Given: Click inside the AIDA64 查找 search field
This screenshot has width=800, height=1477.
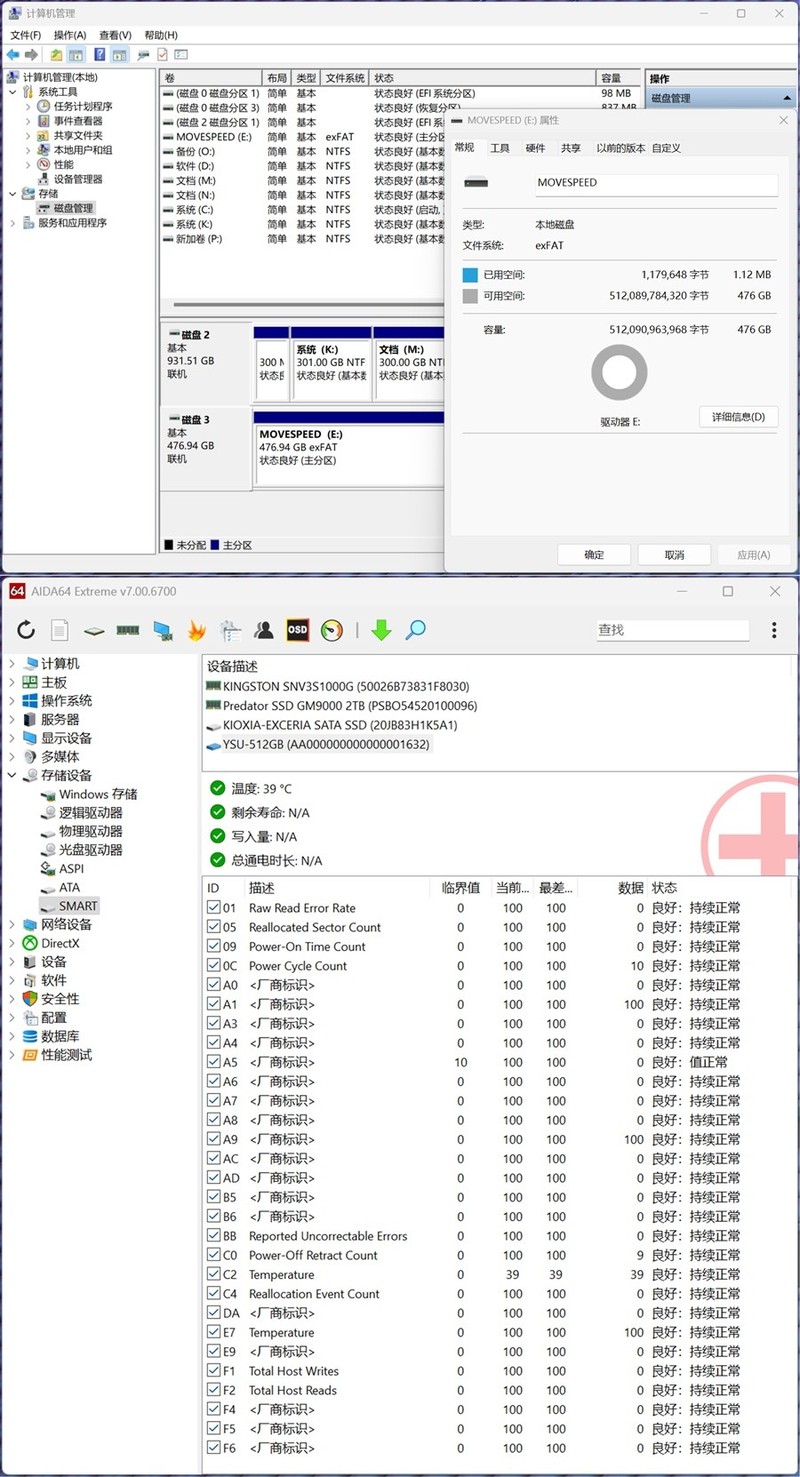Looking at the screenshot, I should [671, 630].
